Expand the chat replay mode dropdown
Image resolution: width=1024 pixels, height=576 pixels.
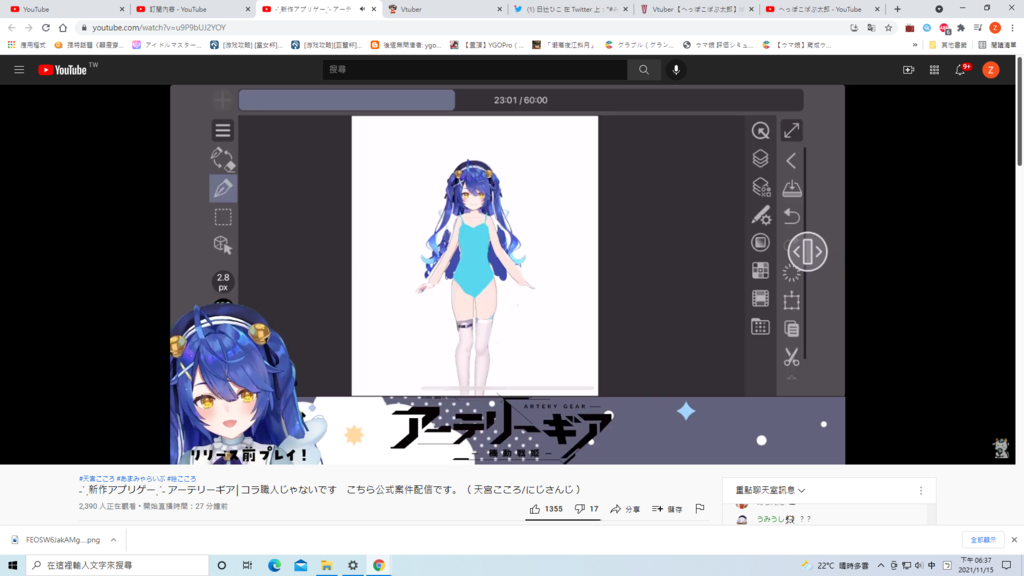click(x=770, y=490)
